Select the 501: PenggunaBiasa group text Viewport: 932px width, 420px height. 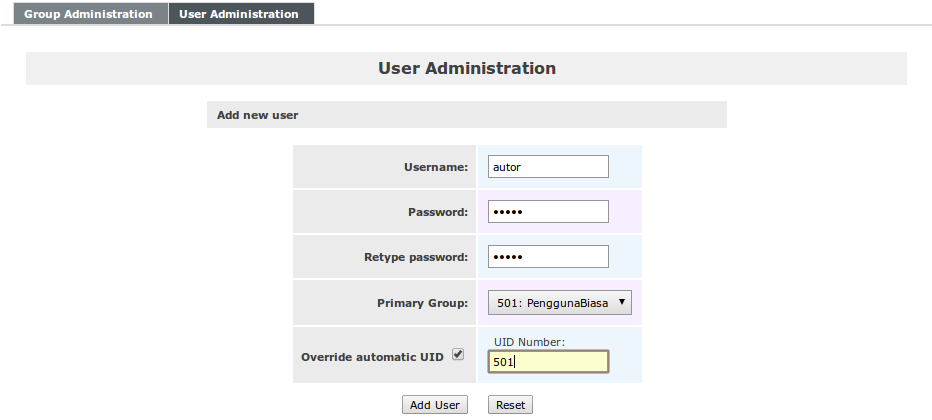(x=552, y=303)
